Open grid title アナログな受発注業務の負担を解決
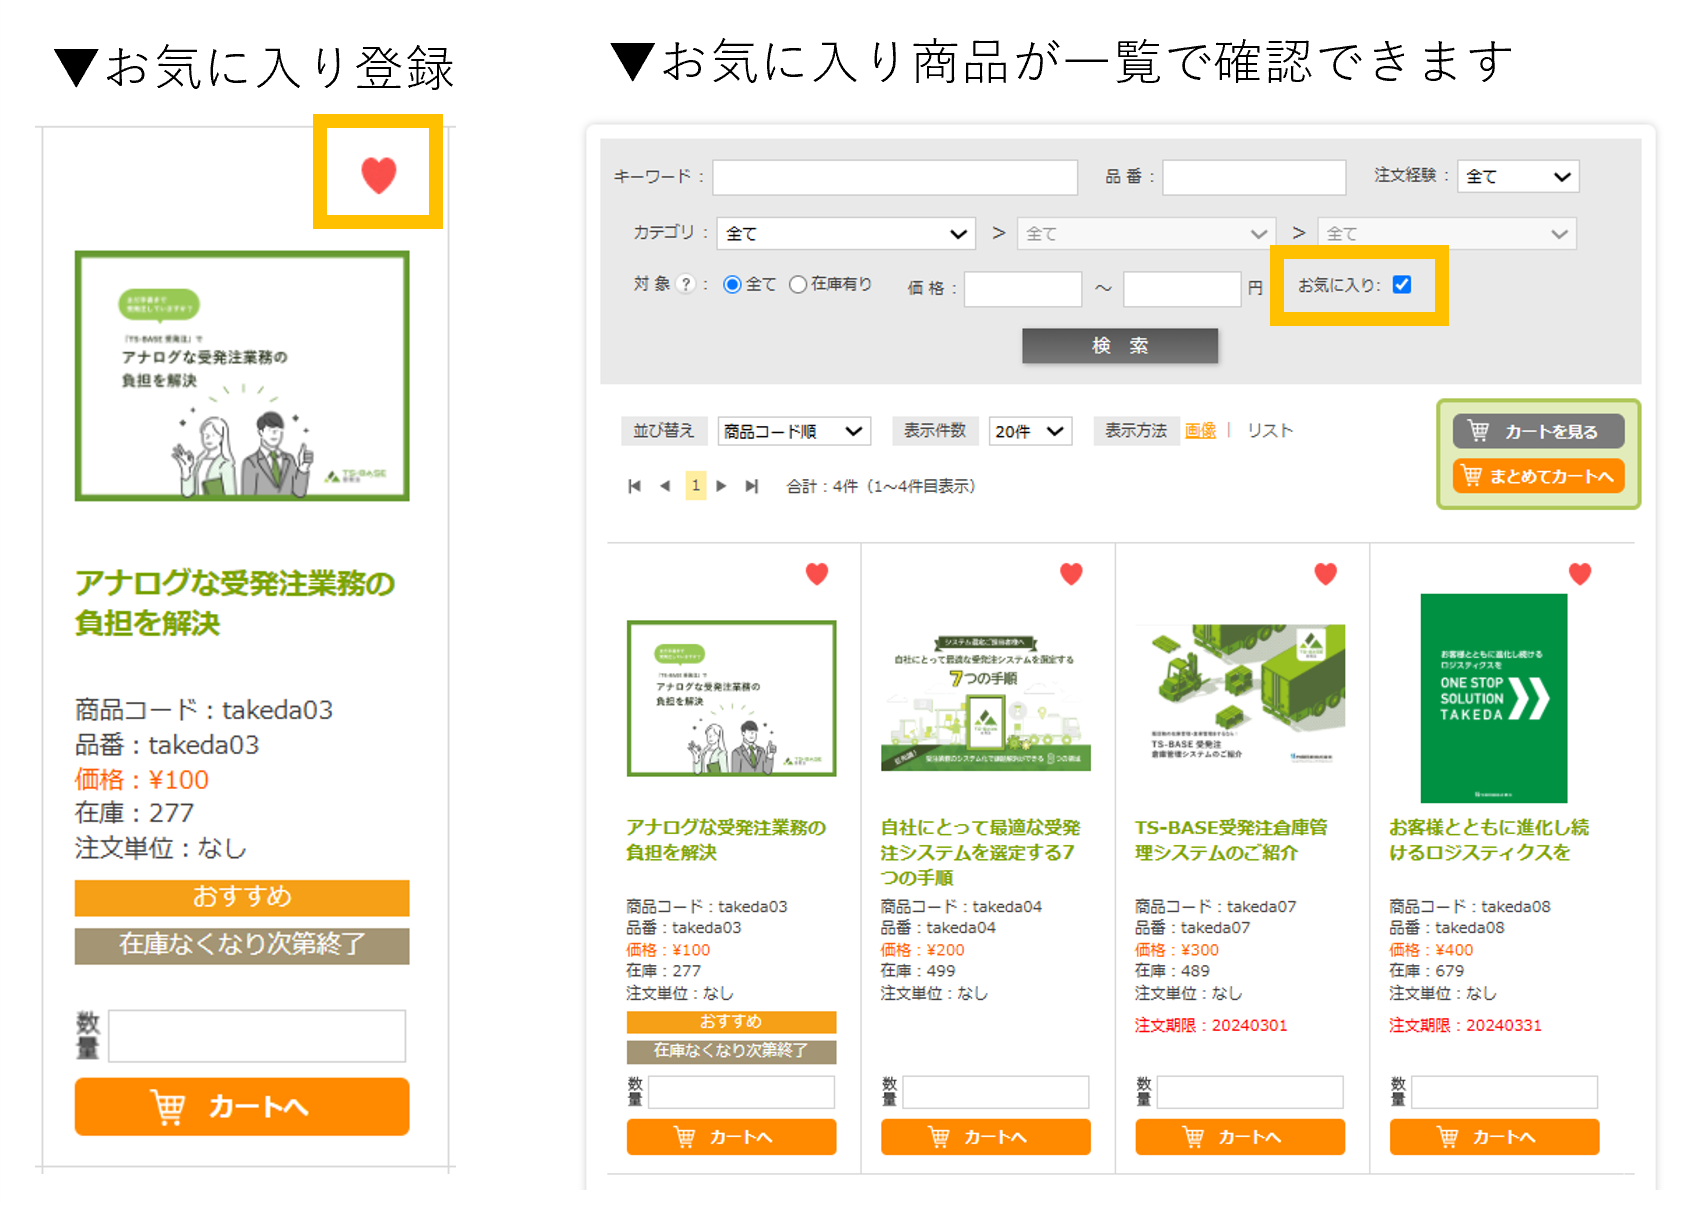 [726, 840]
